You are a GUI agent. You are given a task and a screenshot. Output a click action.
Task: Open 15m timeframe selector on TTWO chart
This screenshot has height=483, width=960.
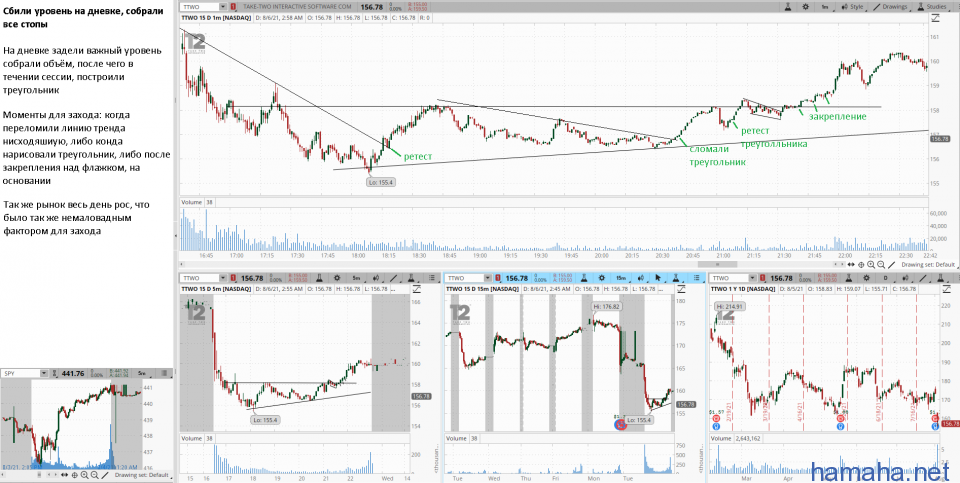tap(621, 279)
